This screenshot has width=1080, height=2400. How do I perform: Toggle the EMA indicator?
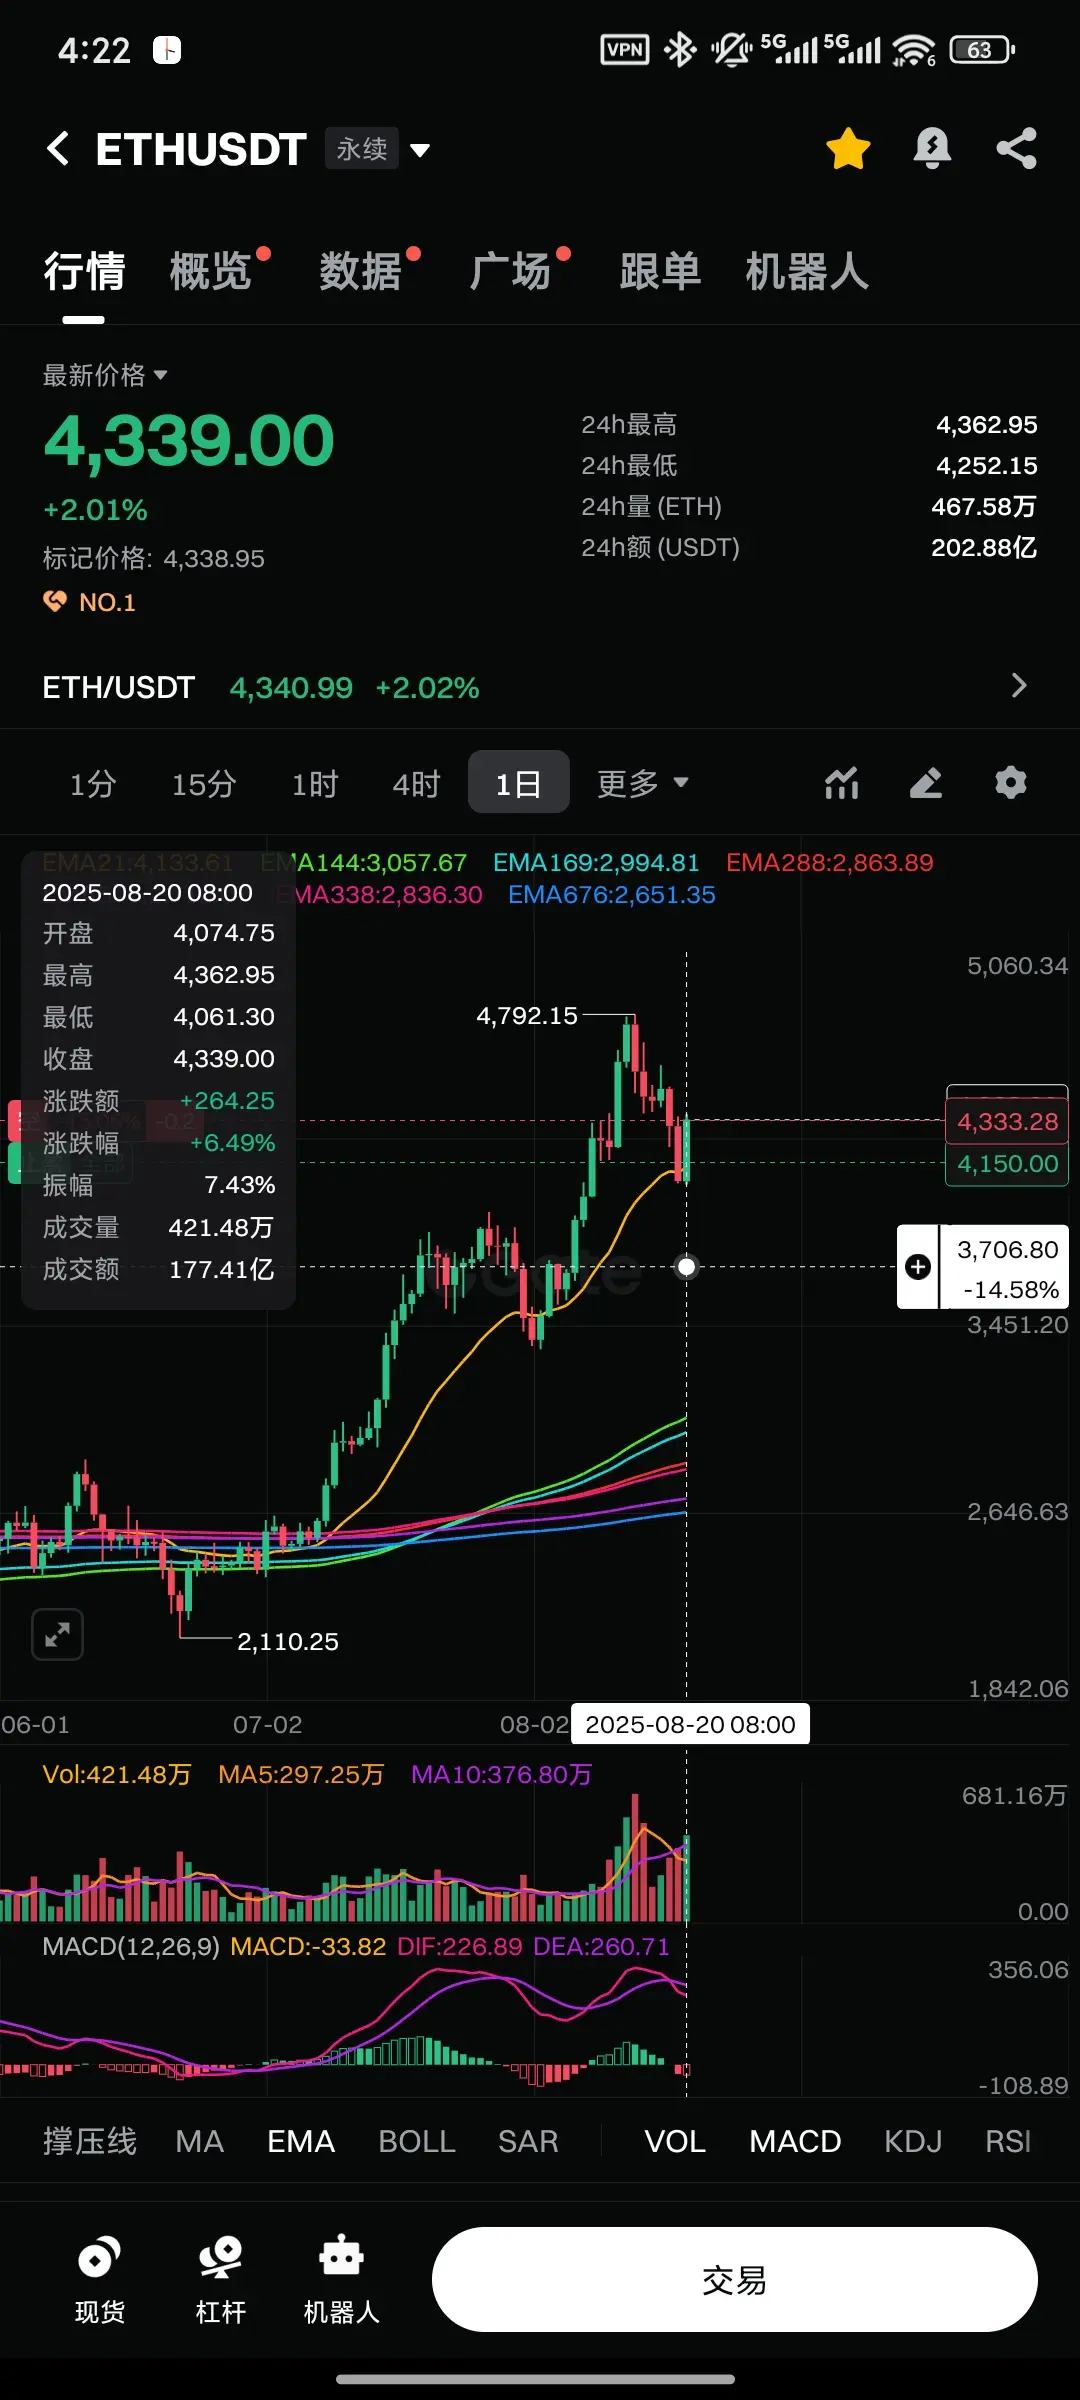[x=301, y=2141]
